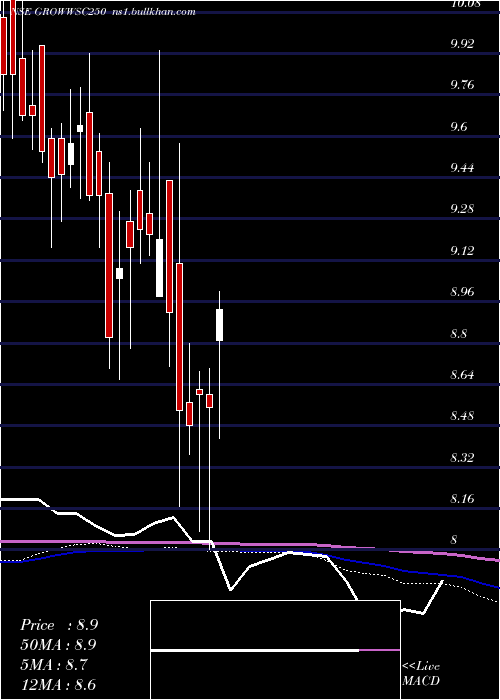Click the 12MA : 8.6 readout
This screenshot has width=500, height=700.
coord(58,684)
